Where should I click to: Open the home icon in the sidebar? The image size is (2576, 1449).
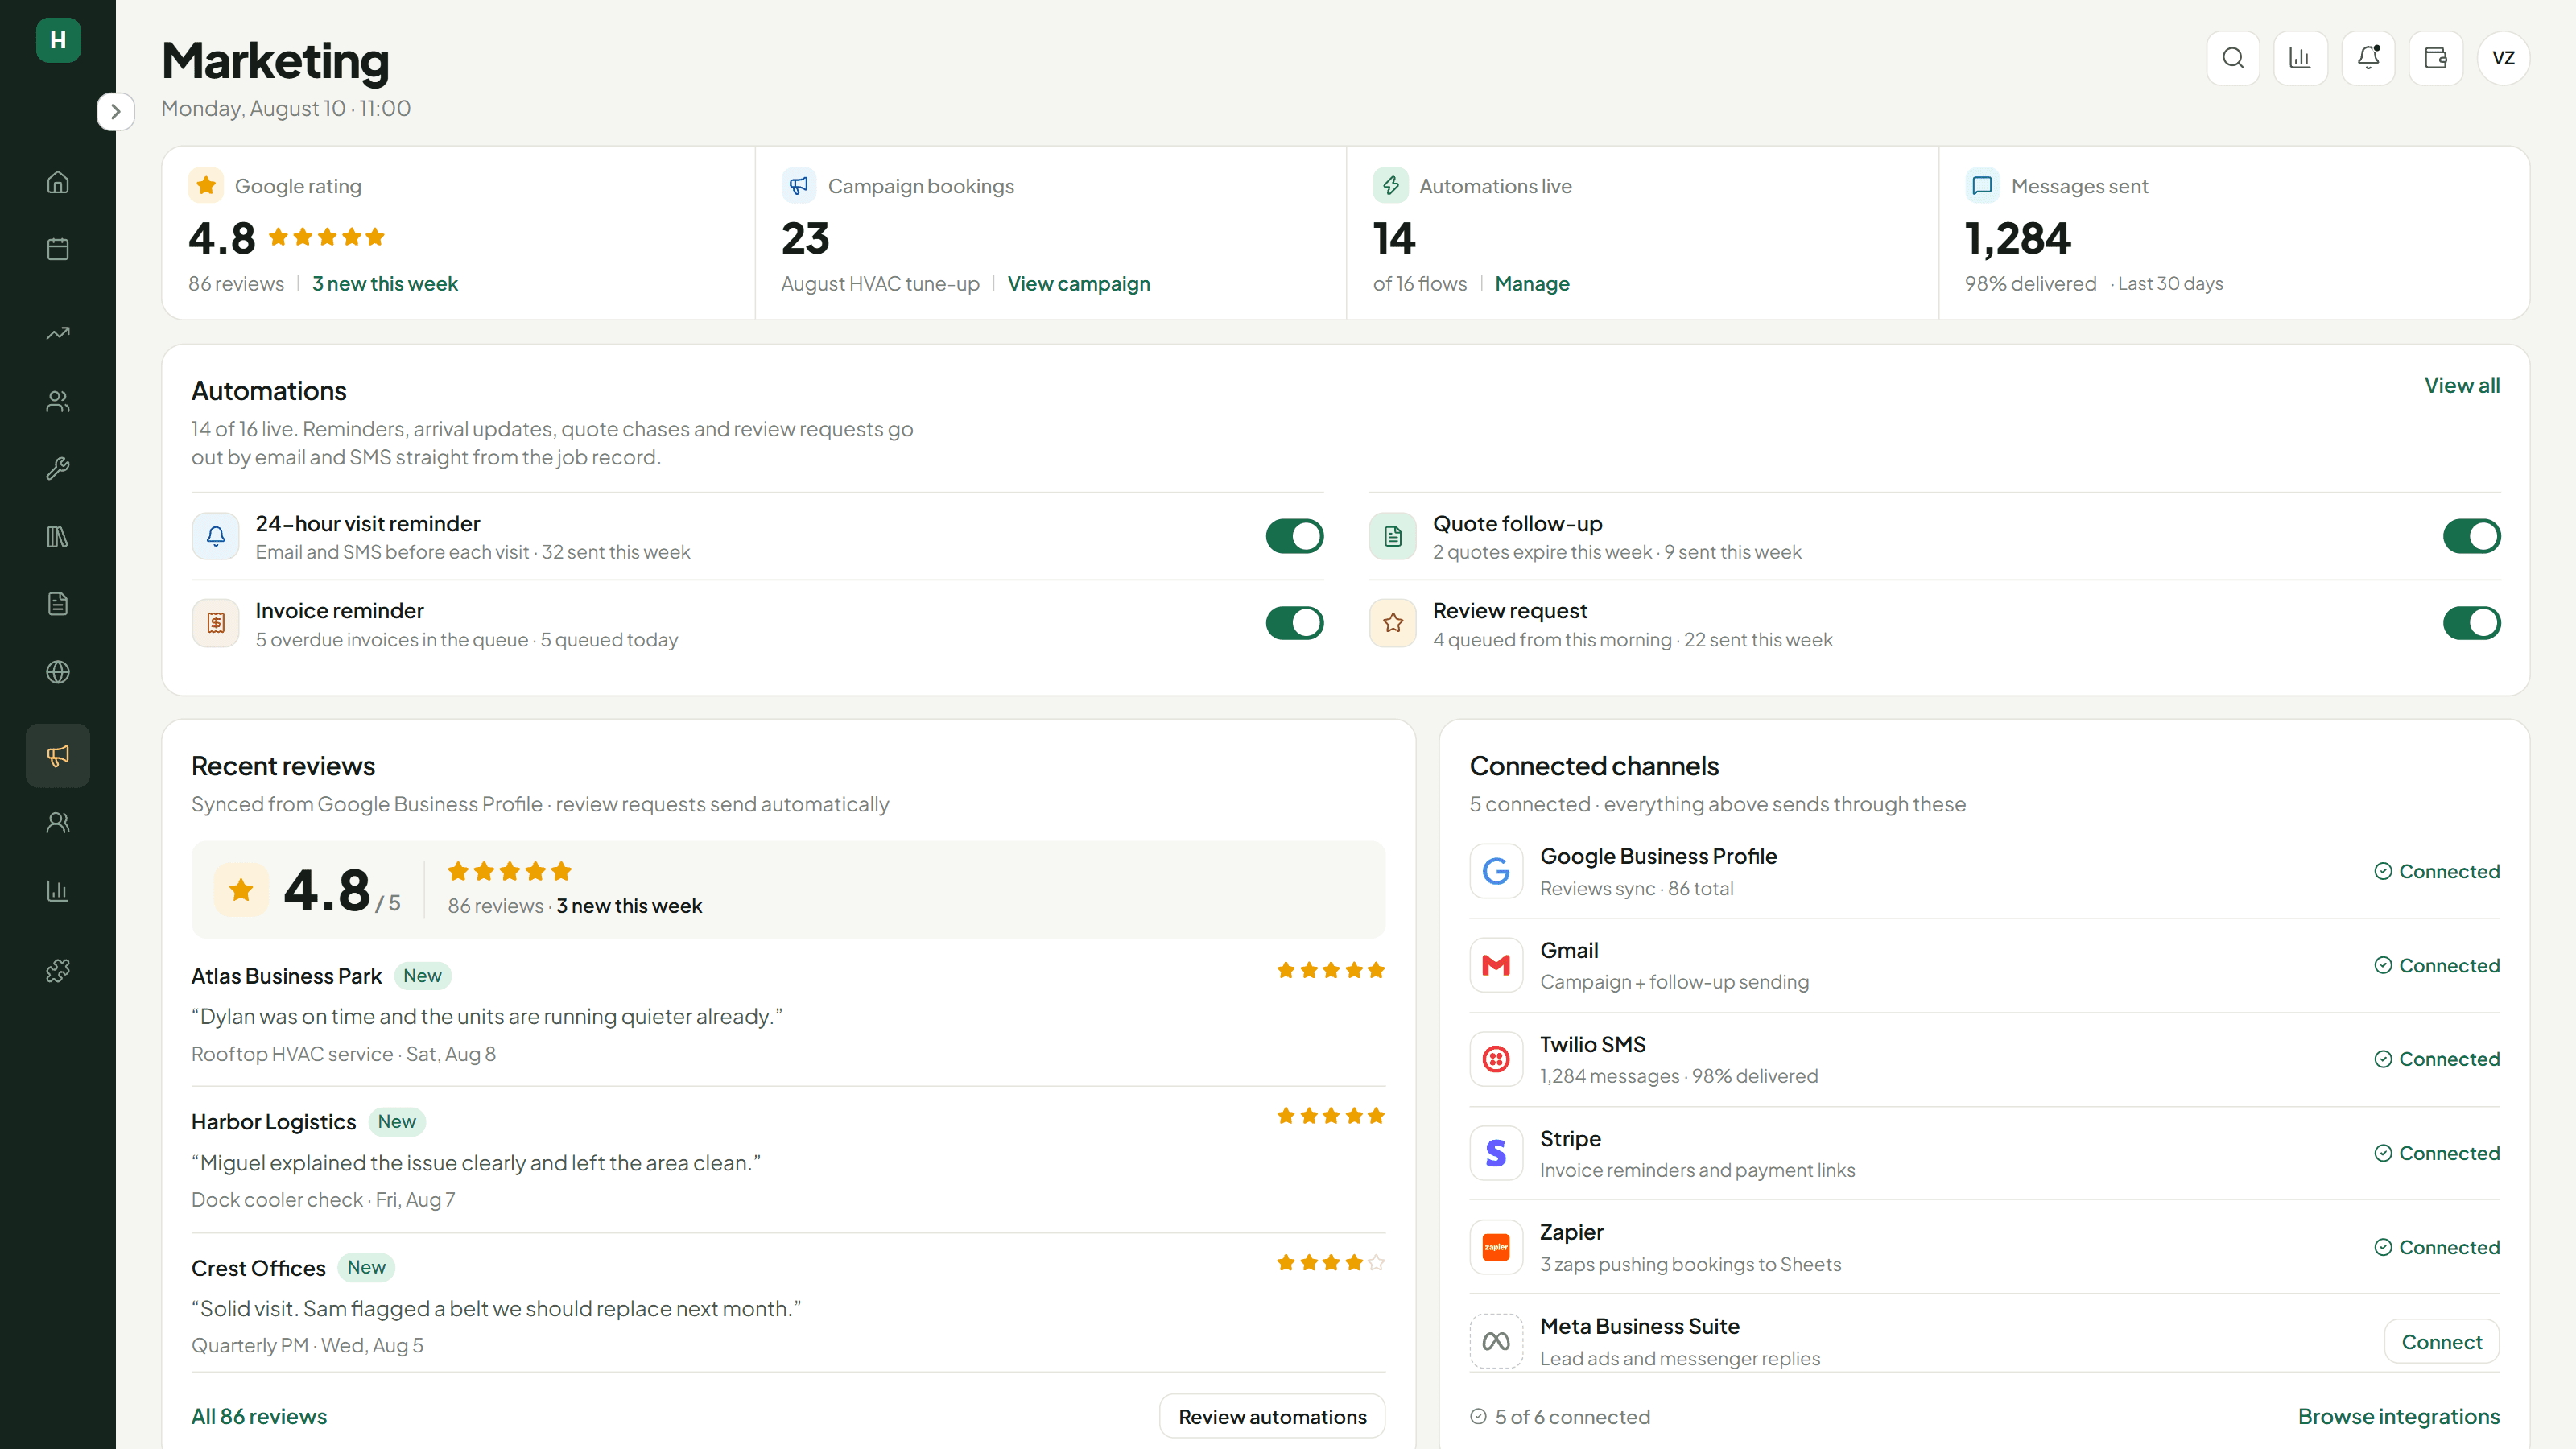click(58, 182)
